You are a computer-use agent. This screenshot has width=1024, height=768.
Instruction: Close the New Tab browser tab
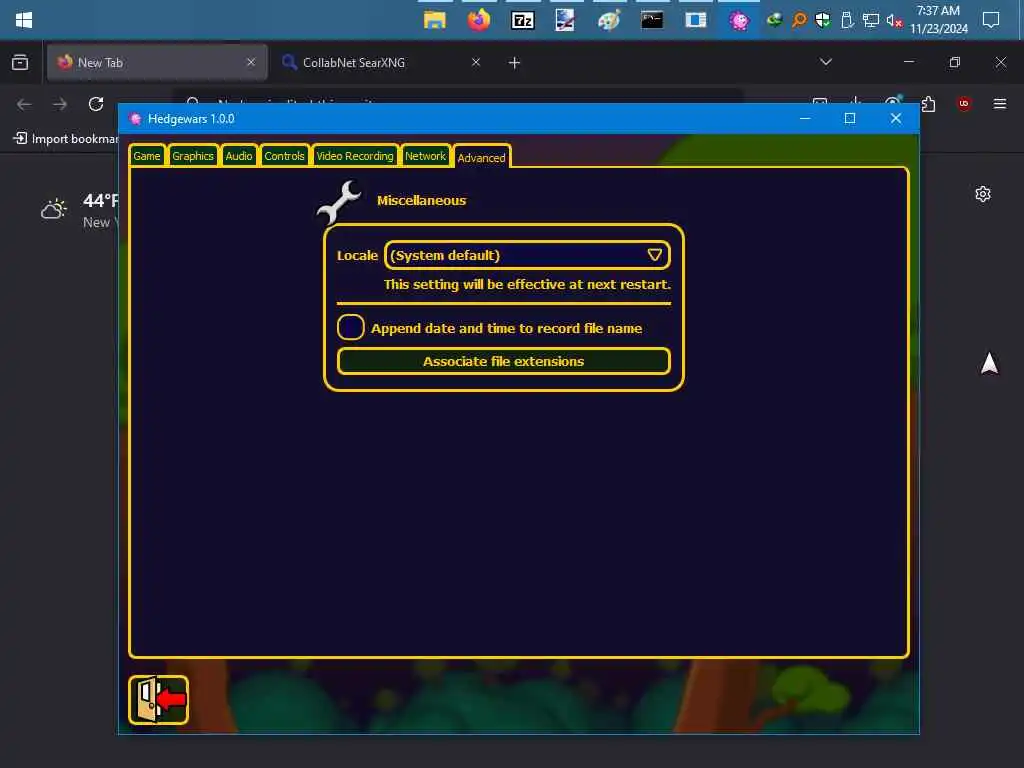click(251, 62)
